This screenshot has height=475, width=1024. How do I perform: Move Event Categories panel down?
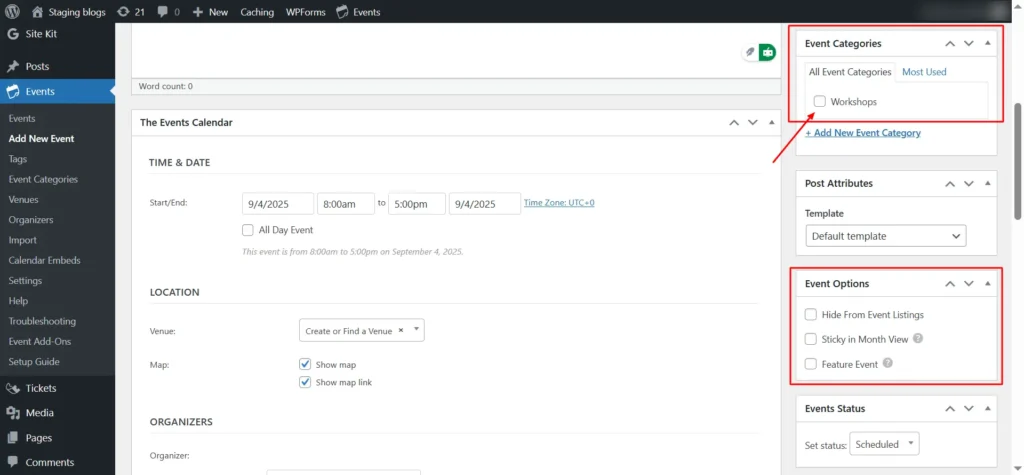coord(969,44)
